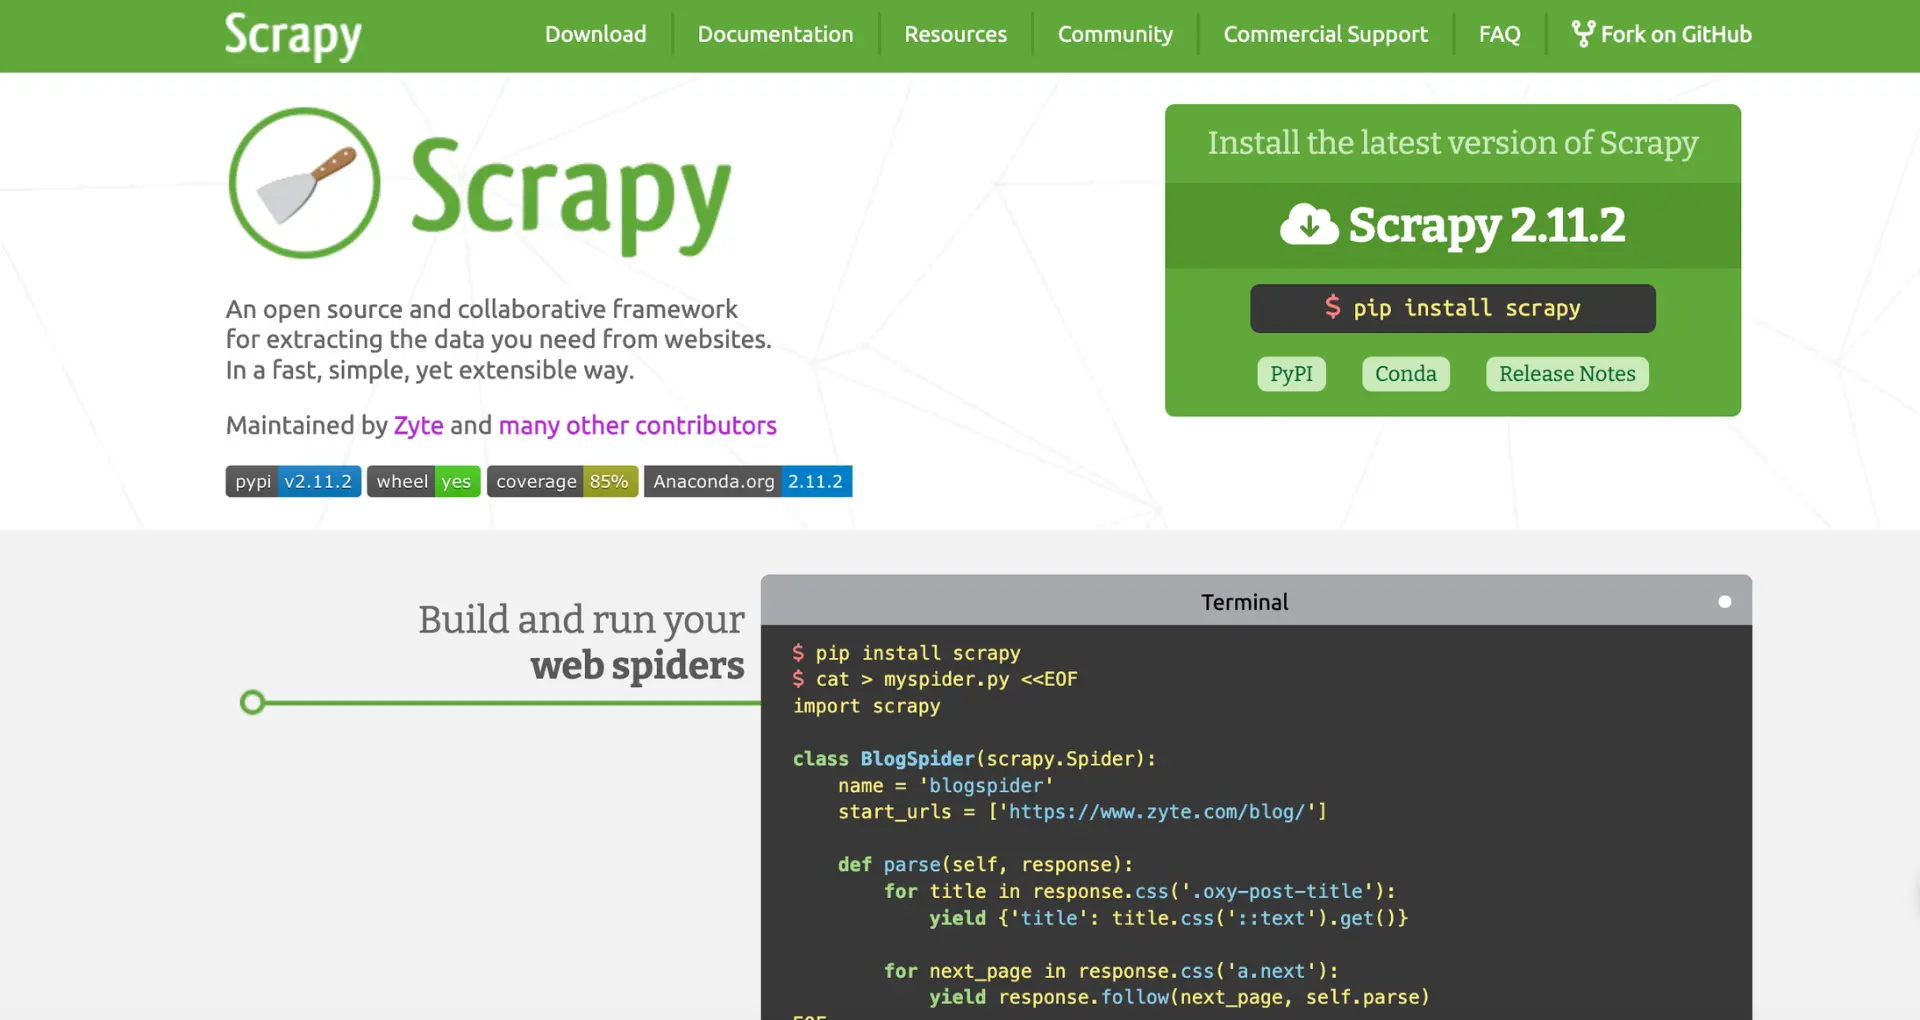Click the 'Build and run your web spiders' heading

tap(581, 642)
